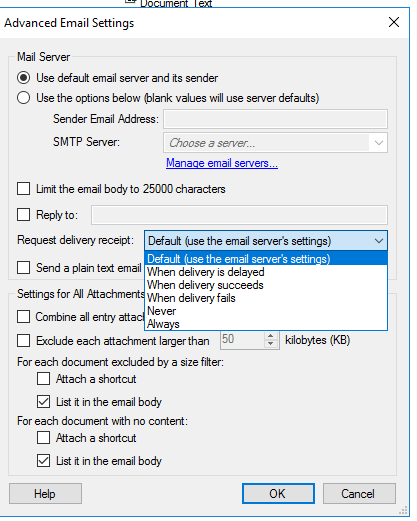Open the 'Manage email servers...' link
The image size is (417, 521).
coord(222,163)
